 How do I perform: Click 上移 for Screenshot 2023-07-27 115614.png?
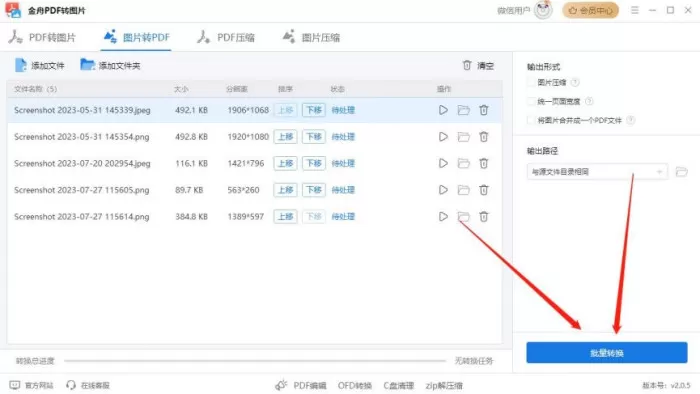point(285,216)
